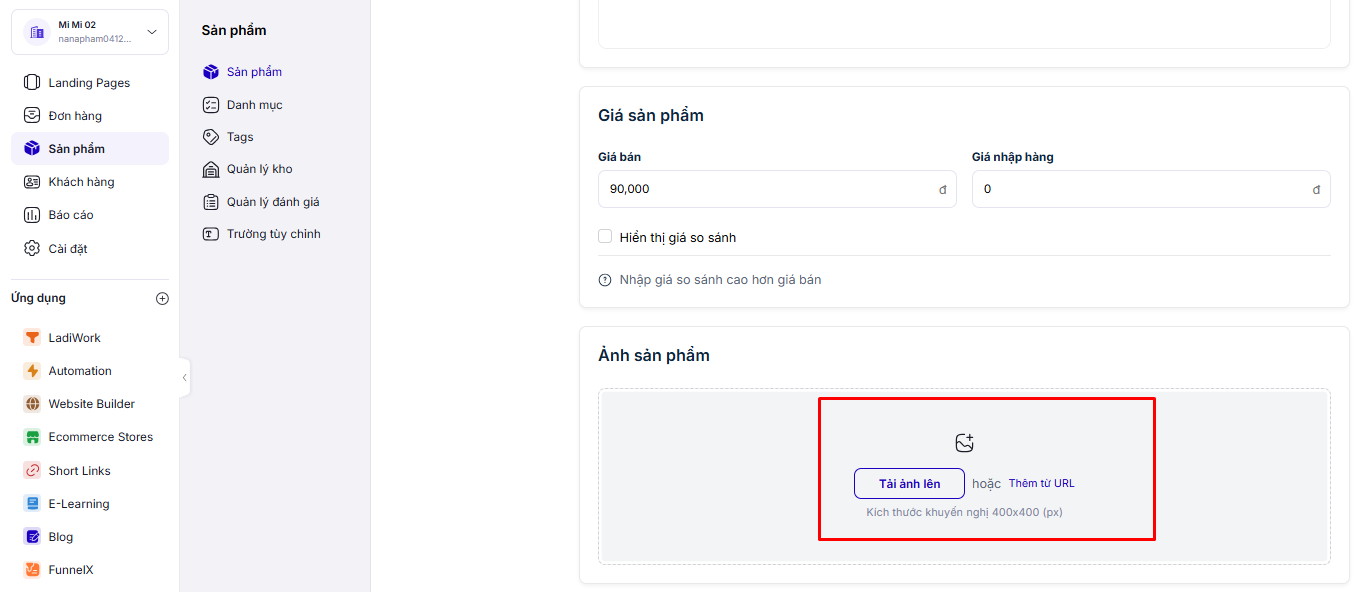Select the Khách hàng customers icon

click(32, 182)
